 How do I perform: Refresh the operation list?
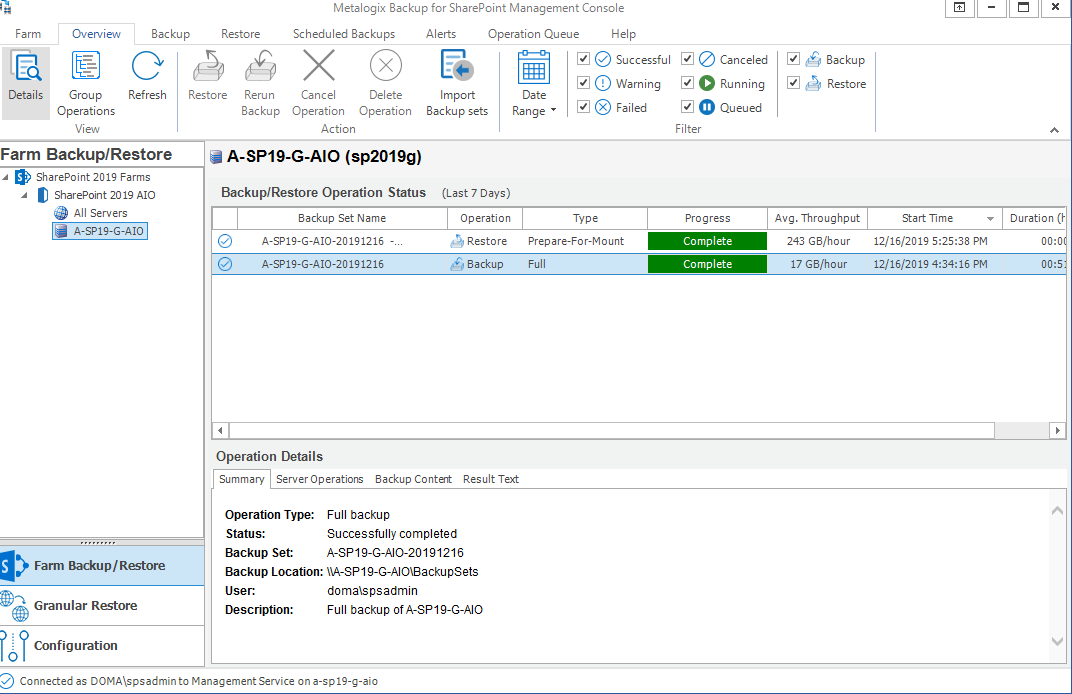coord(147,67)
